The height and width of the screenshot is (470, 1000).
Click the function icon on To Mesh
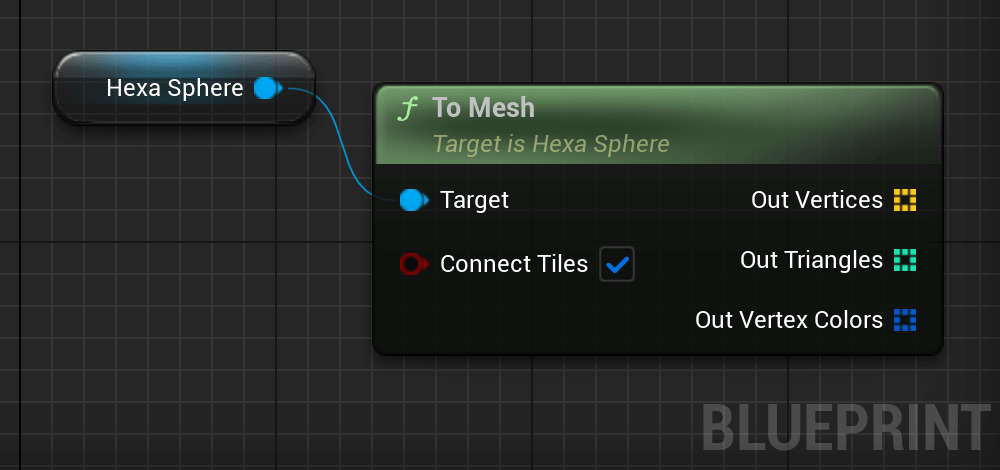(x=407, y=109)
